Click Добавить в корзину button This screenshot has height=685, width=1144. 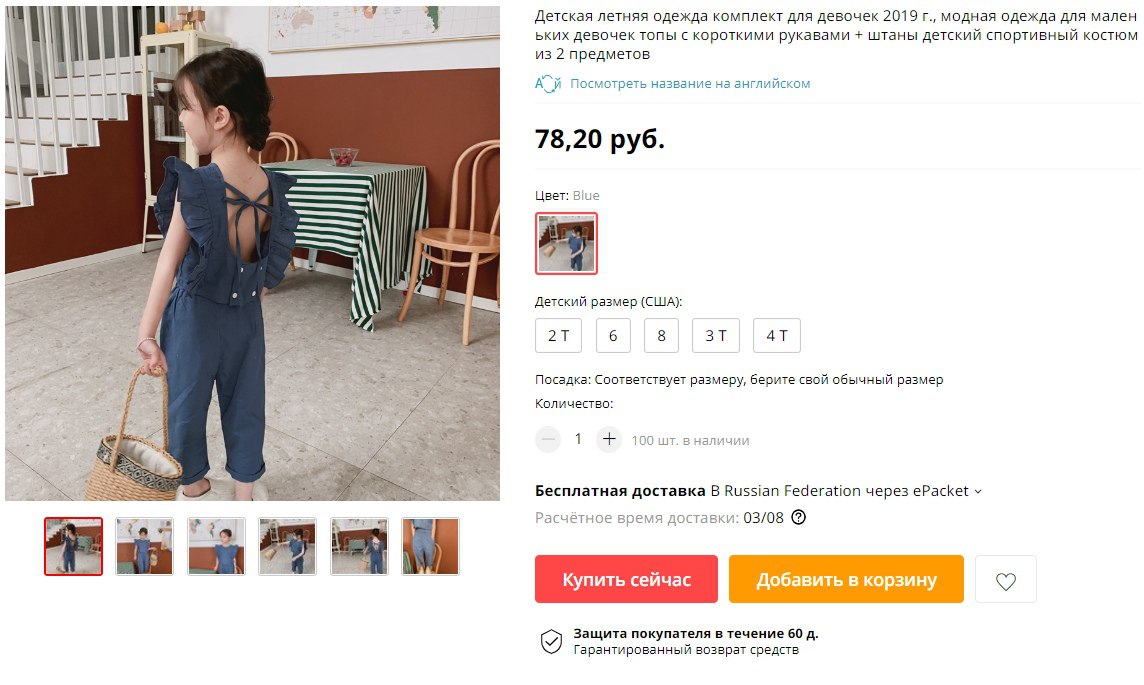pyautogui.click(x=846, y=579)
